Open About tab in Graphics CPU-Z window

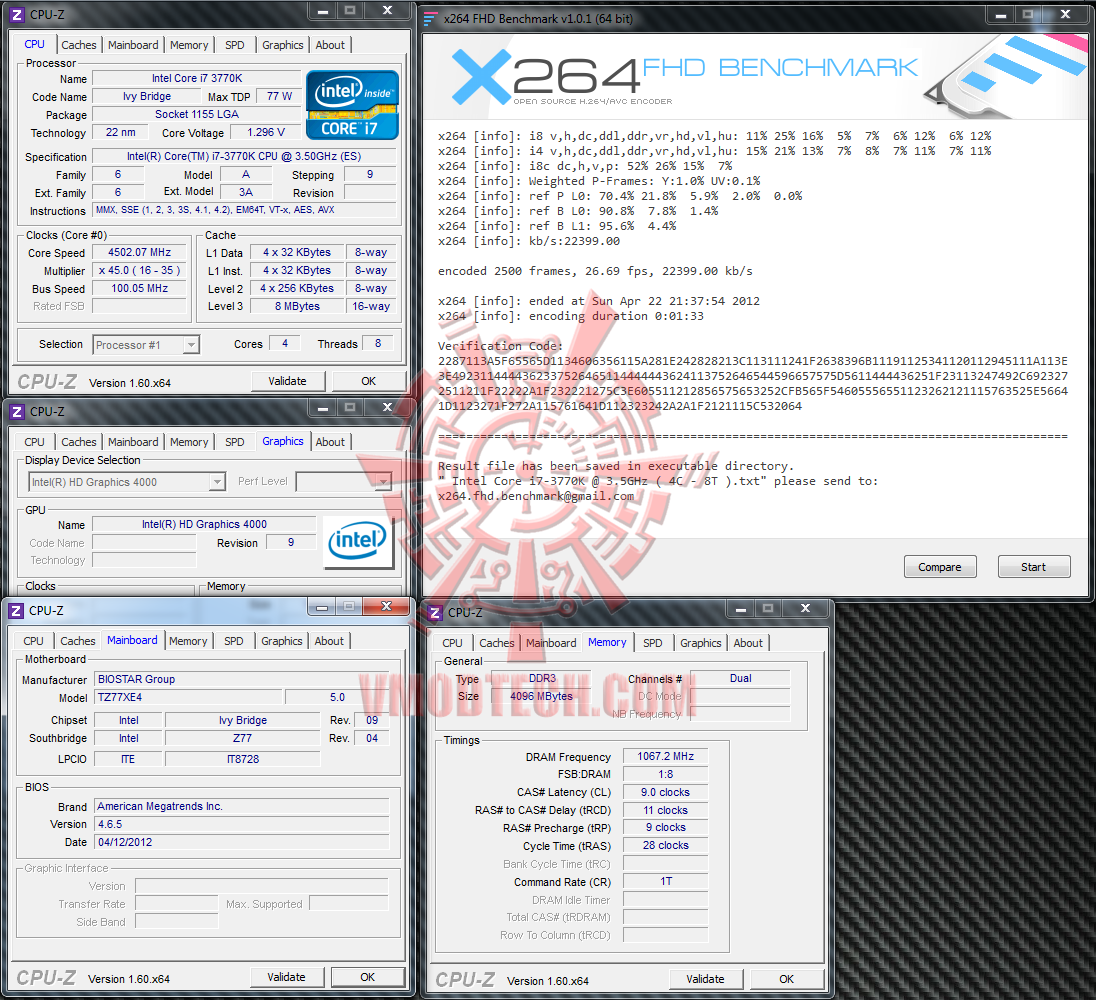click(330, 442)
